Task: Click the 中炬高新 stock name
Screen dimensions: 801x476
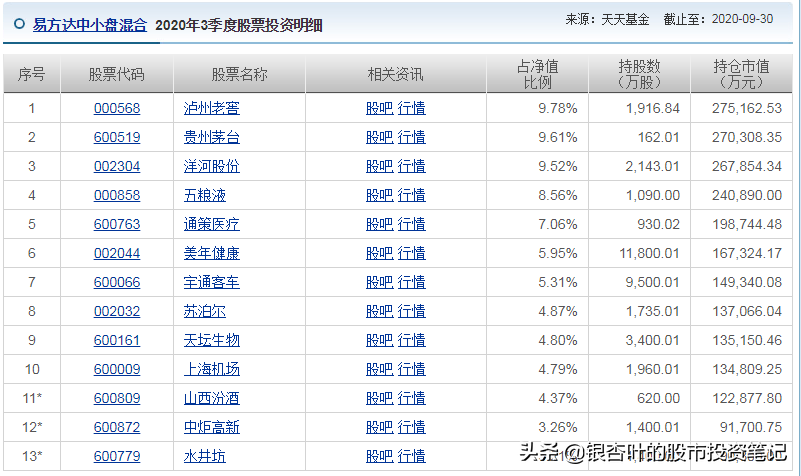Action: (x=211, y=427)
